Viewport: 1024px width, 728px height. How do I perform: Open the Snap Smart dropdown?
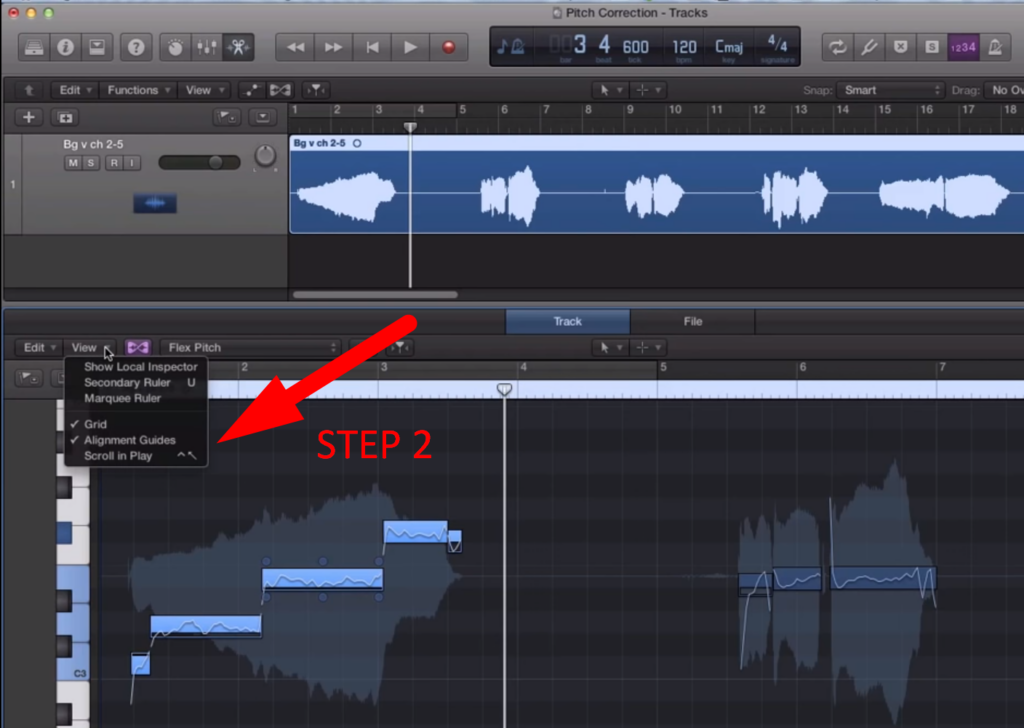(x=890, y=90)
